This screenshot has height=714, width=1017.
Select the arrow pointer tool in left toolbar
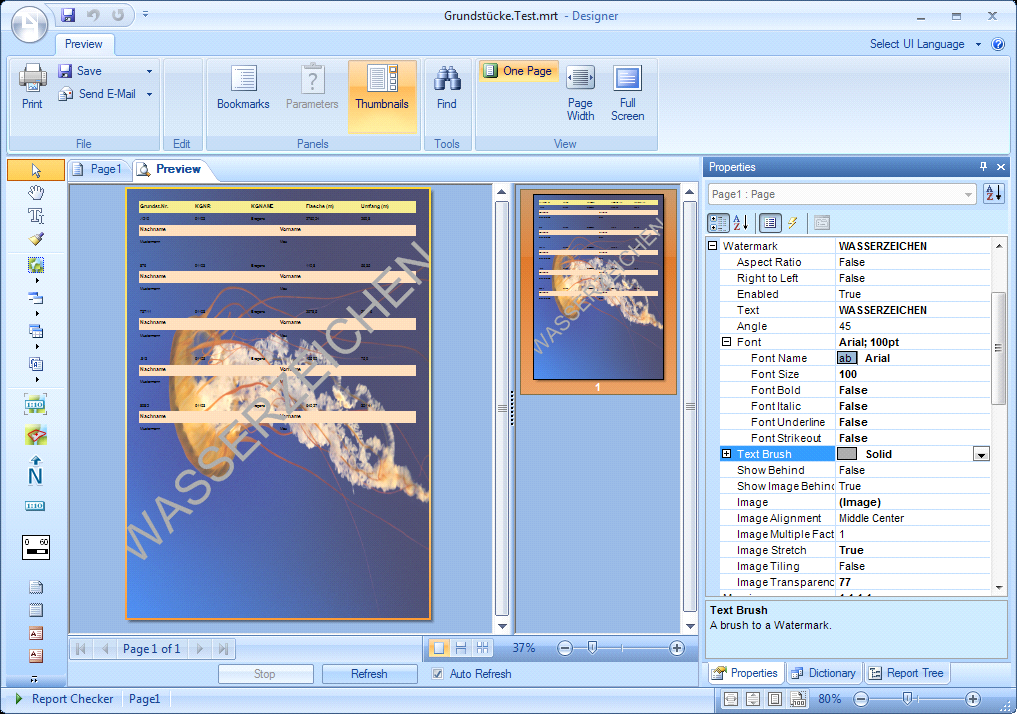(34, 170)
